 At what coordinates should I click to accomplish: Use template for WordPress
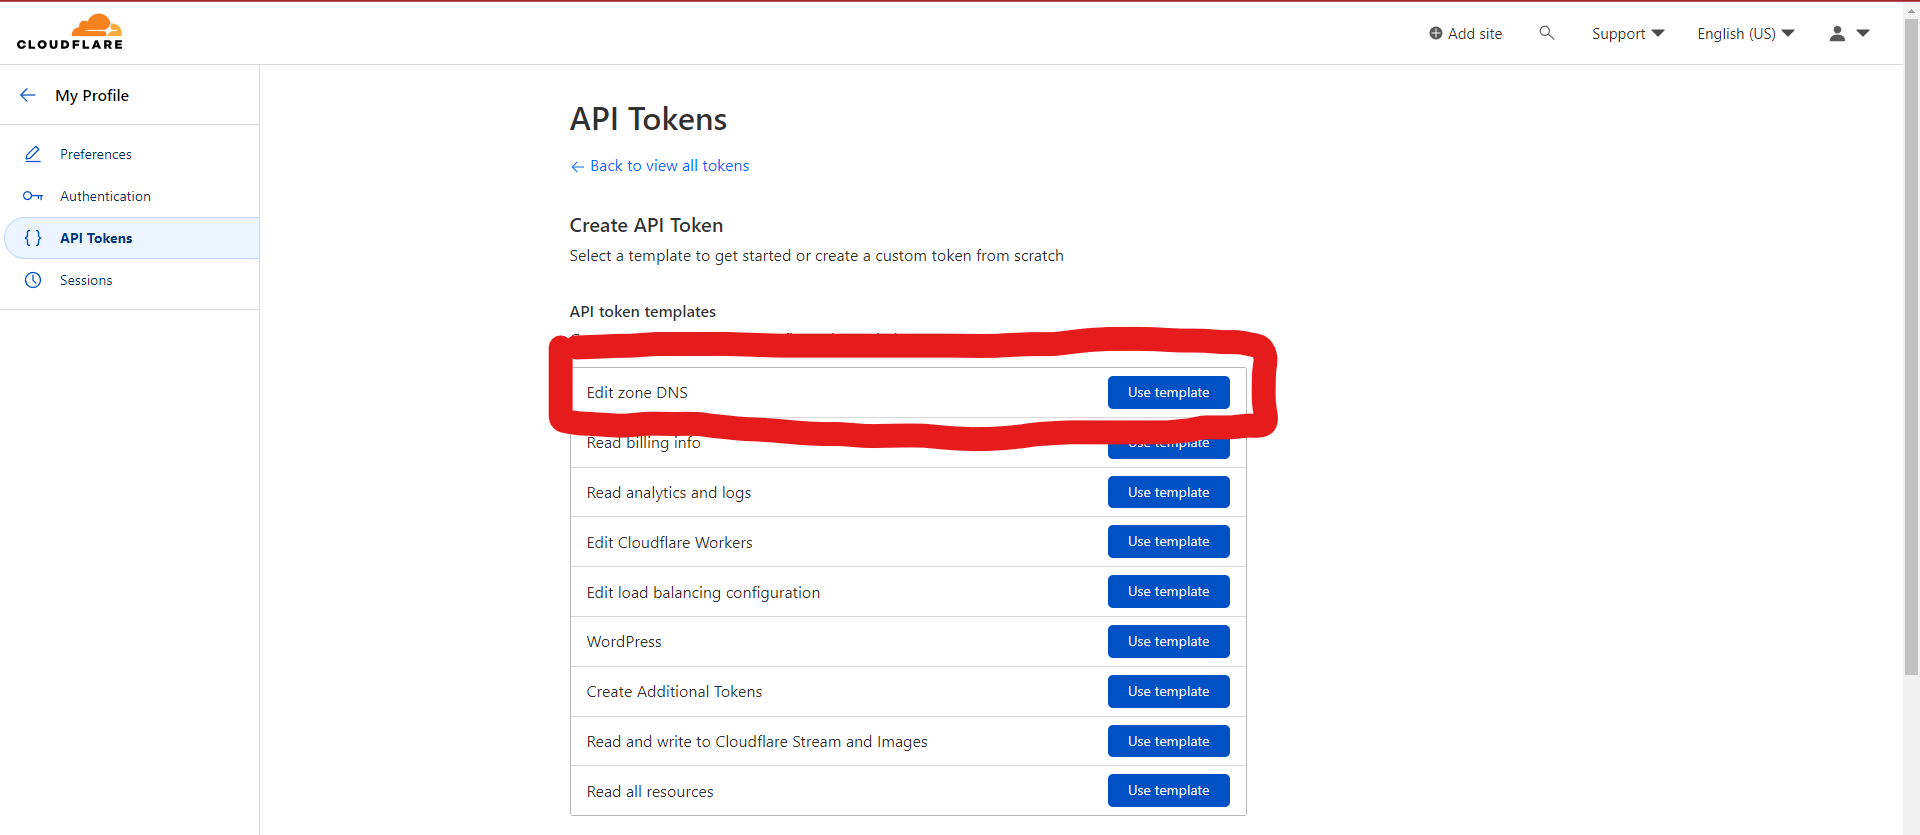(x=1168, y=642)
